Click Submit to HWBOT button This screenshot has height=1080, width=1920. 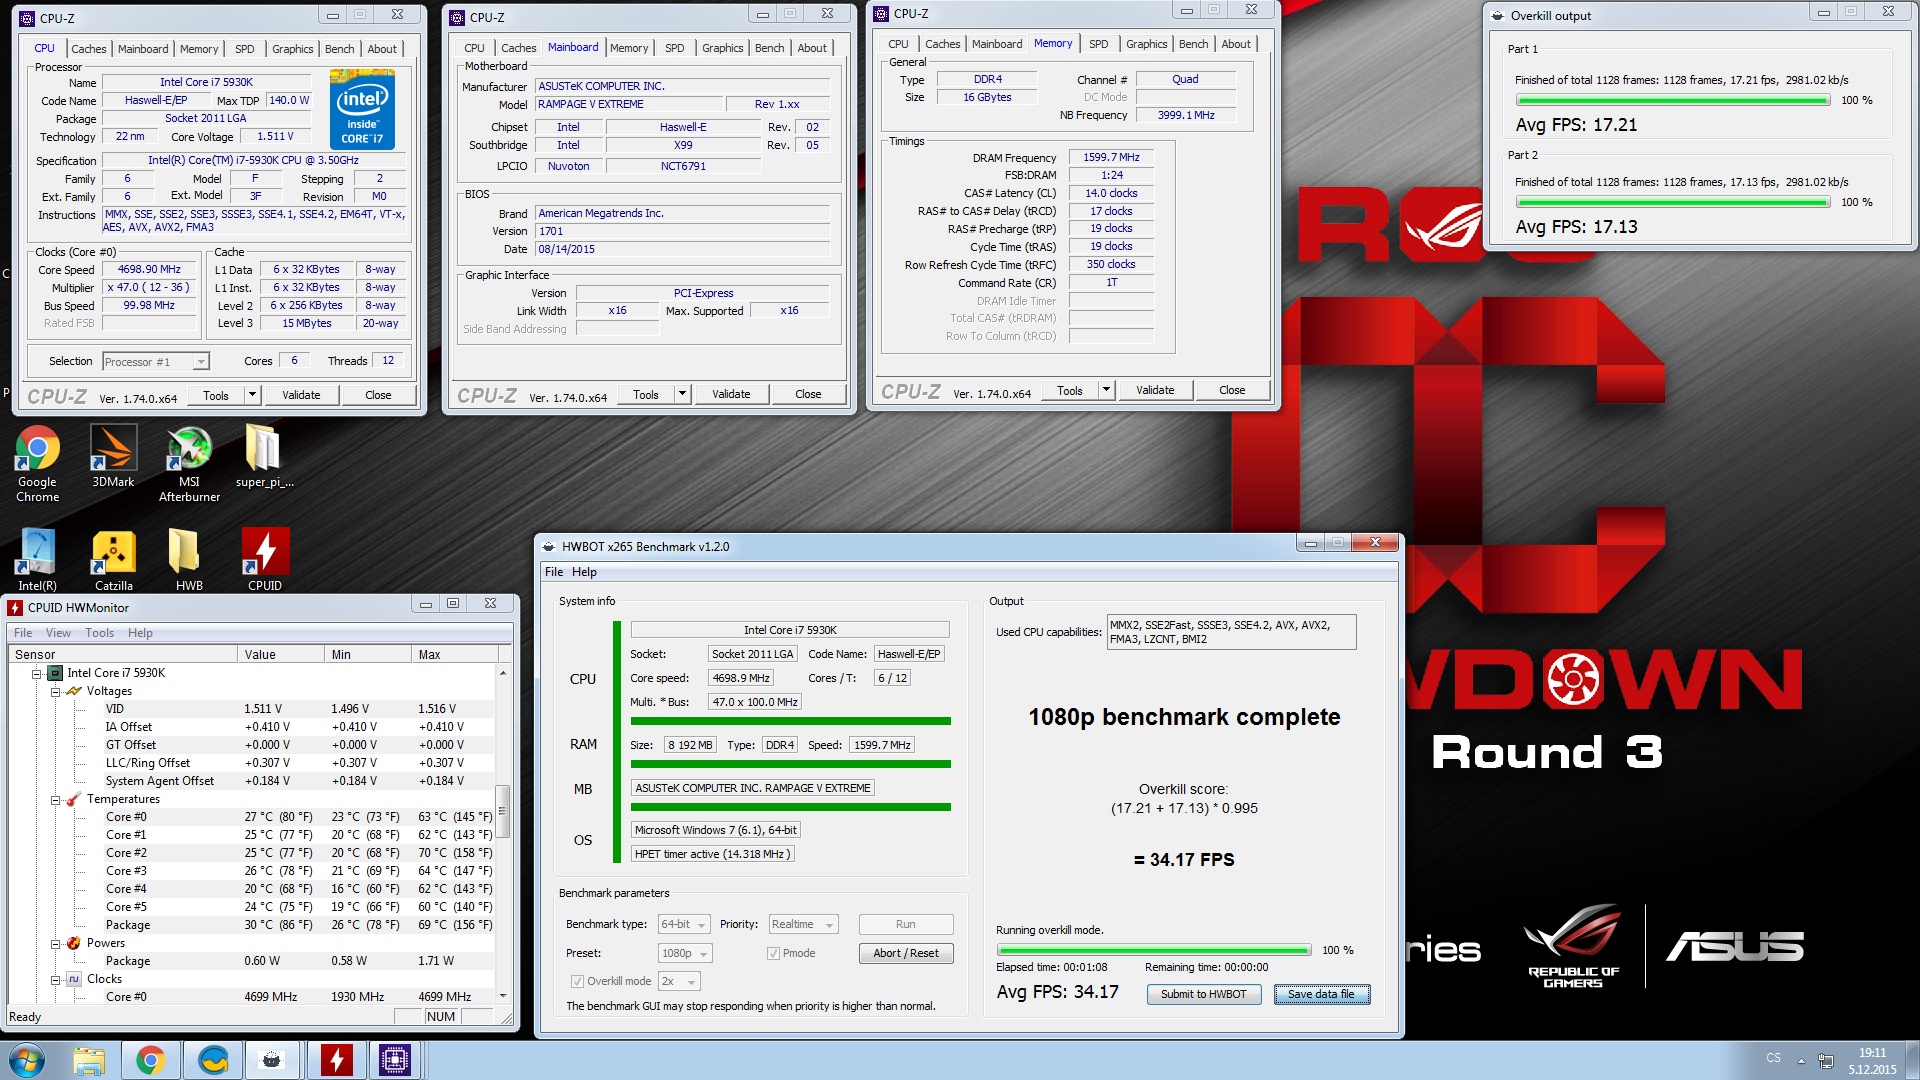tap(1204, 994)
